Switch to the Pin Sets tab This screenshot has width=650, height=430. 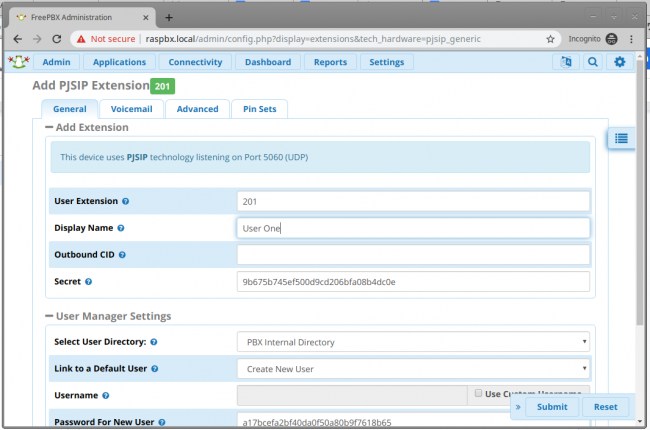260,109
